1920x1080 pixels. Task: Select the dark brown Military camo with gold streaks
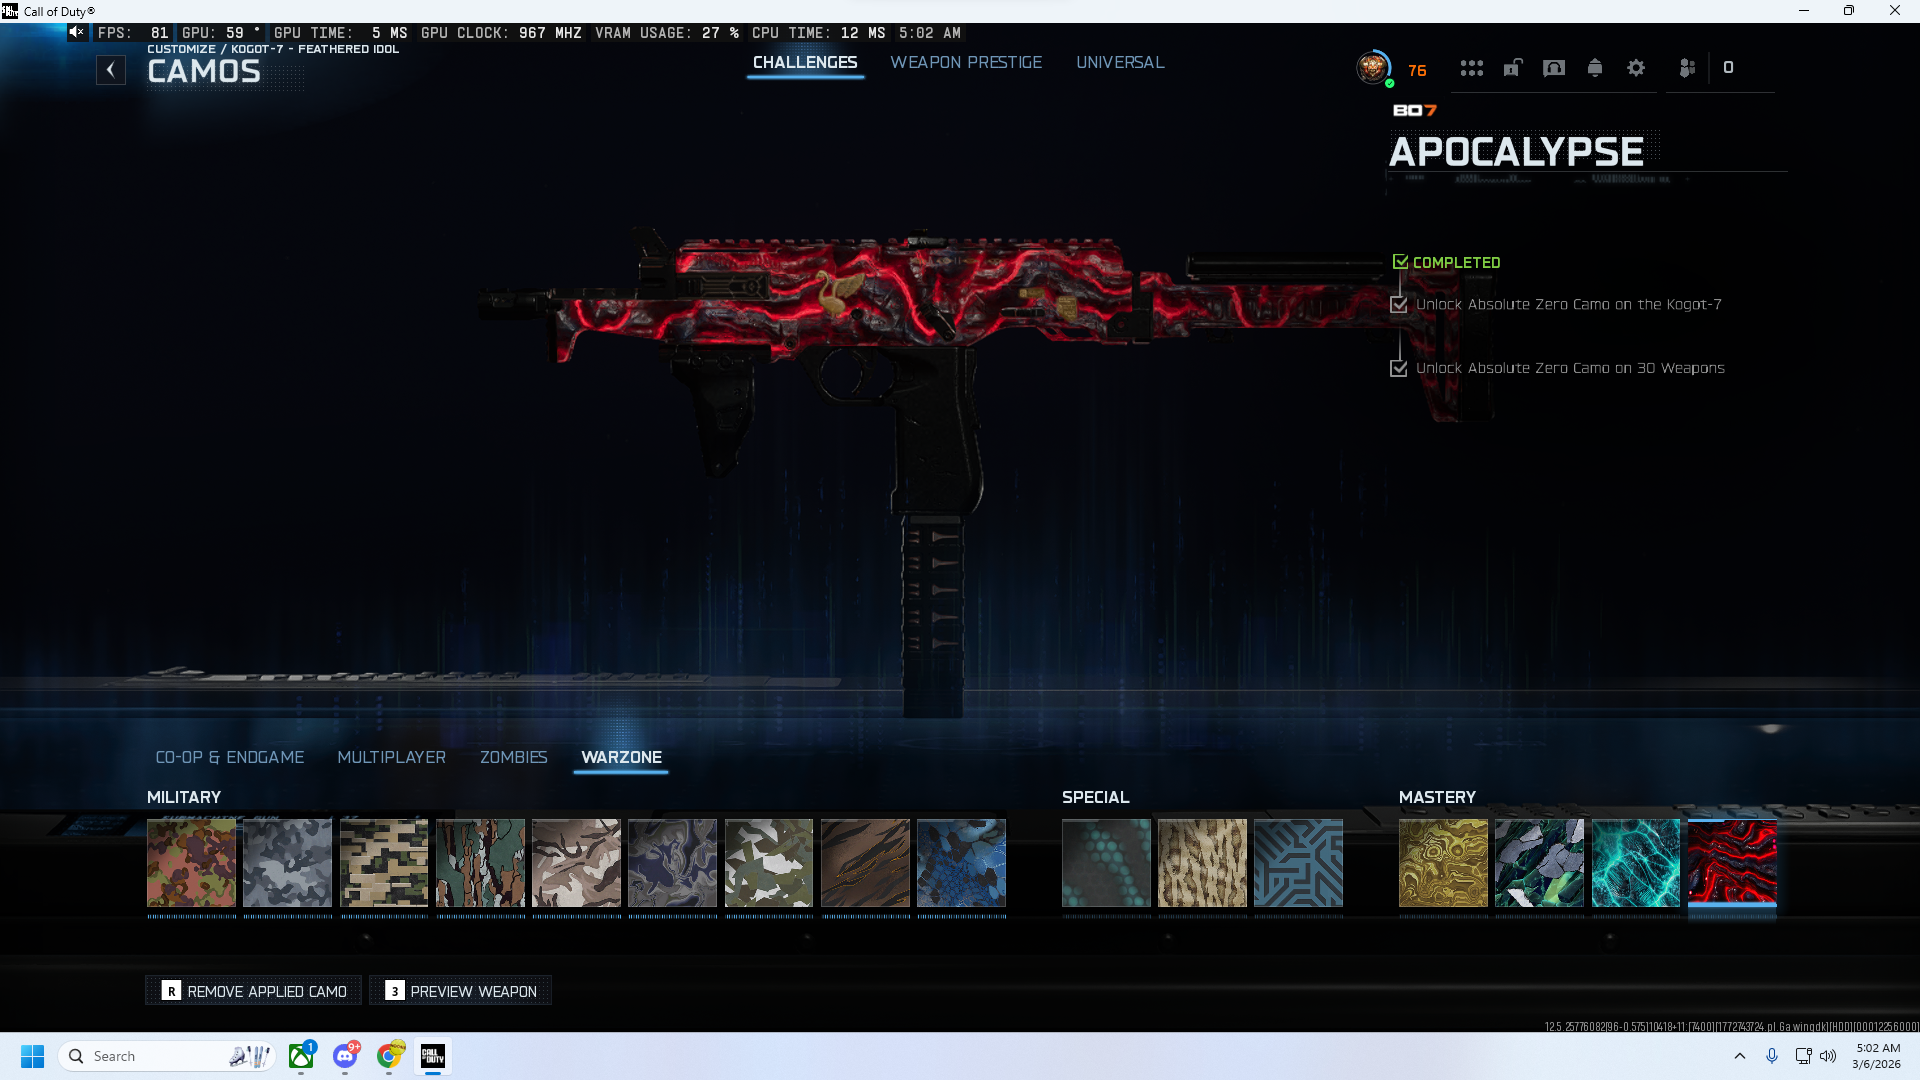[866, 863]
